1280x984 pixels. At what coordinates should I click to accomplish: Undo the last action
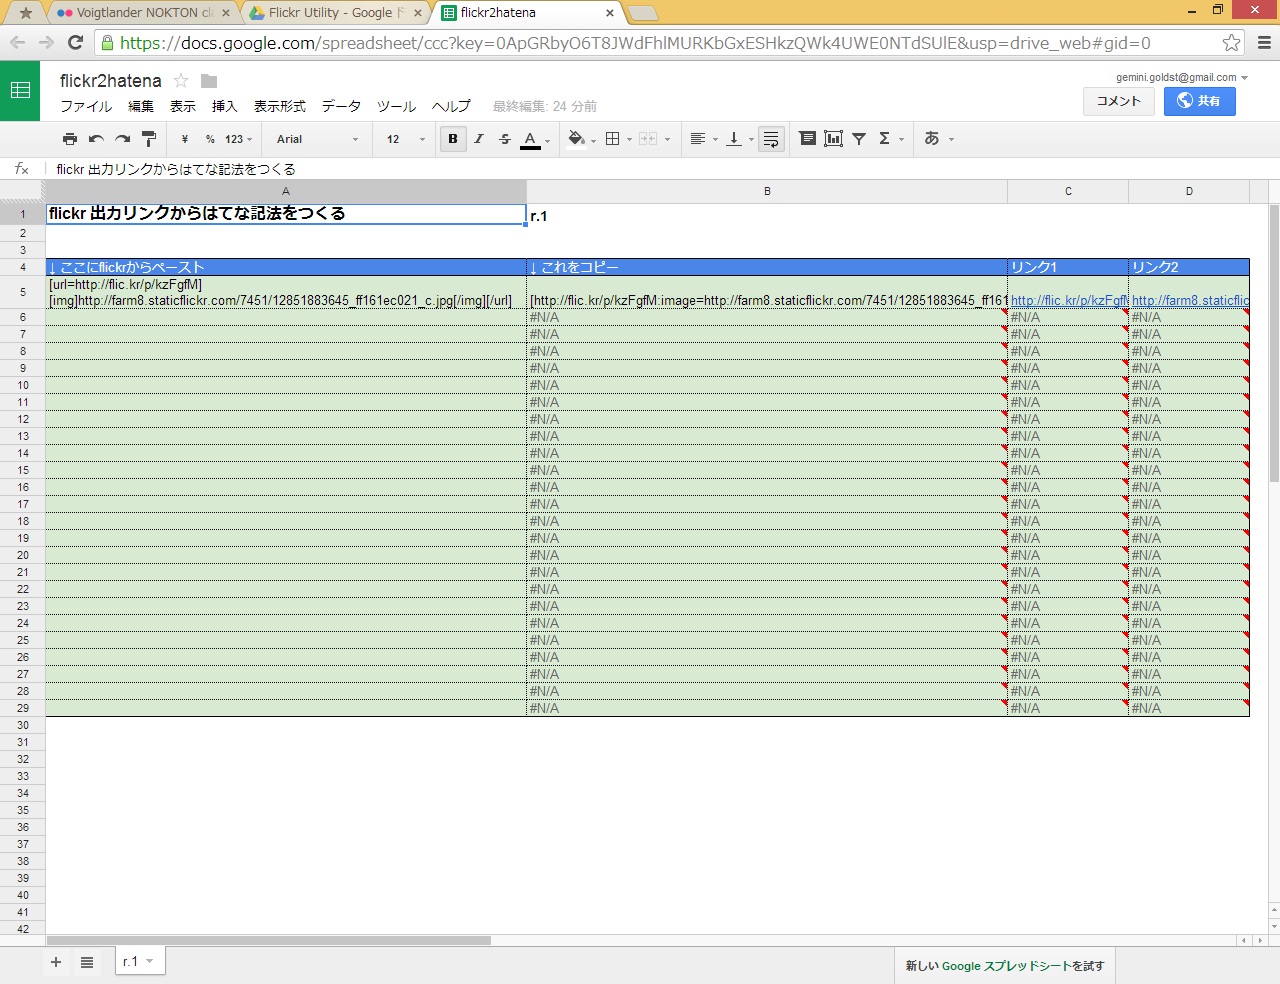pos(96,139)
